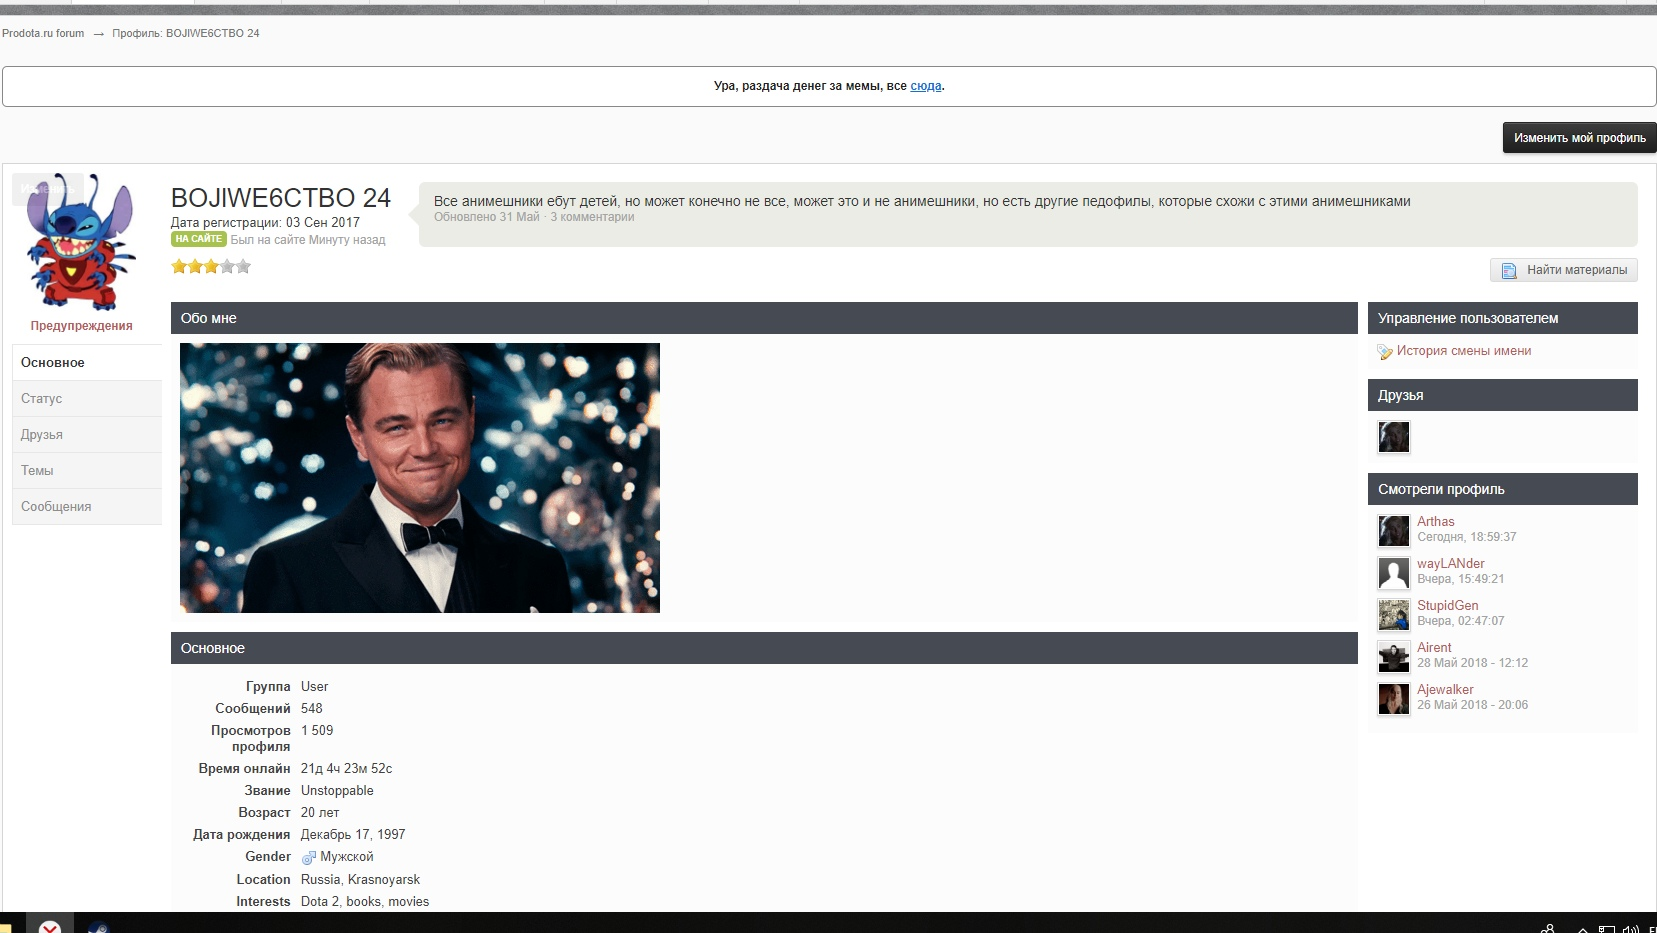Click the Steam icon in the taskbar
1657x933 pixels.
pyautogui.click(x=99, y=928)
